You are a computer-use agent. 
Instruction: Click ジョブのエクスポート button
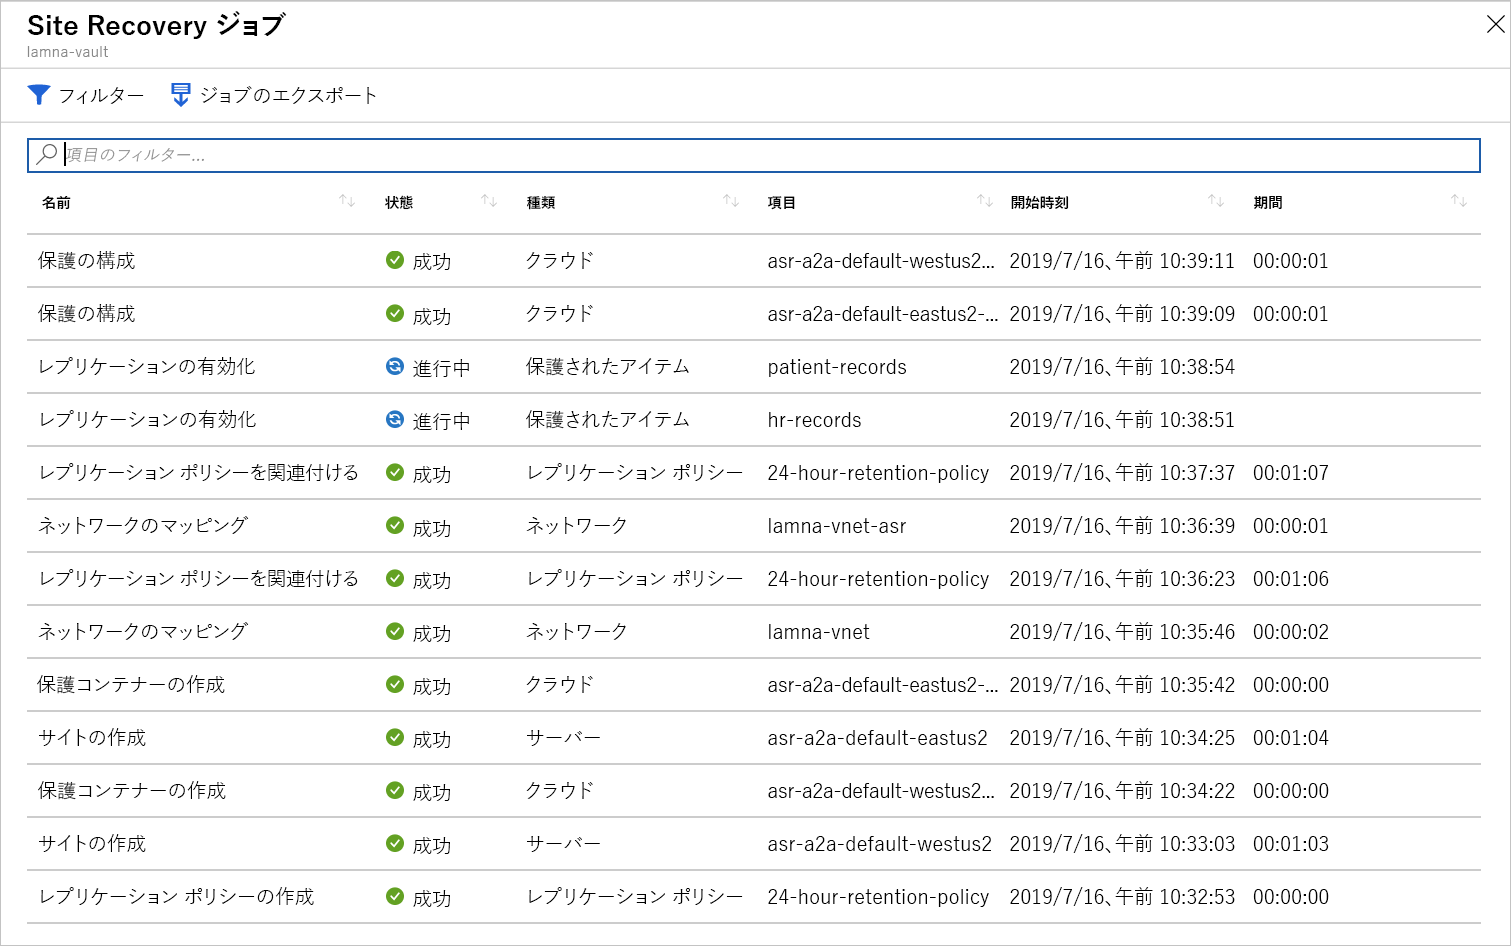pos(274,95)
